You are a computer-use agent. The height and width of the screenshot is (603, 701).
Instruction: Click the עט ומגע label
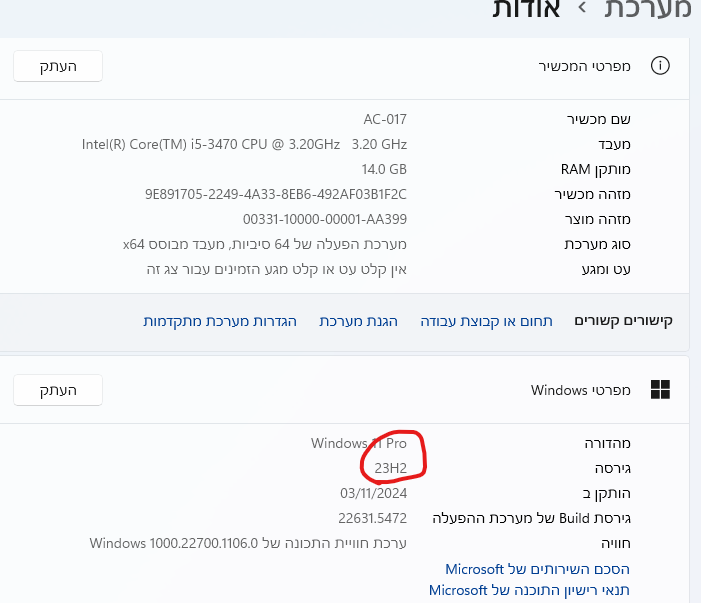(x=606, y=270)
